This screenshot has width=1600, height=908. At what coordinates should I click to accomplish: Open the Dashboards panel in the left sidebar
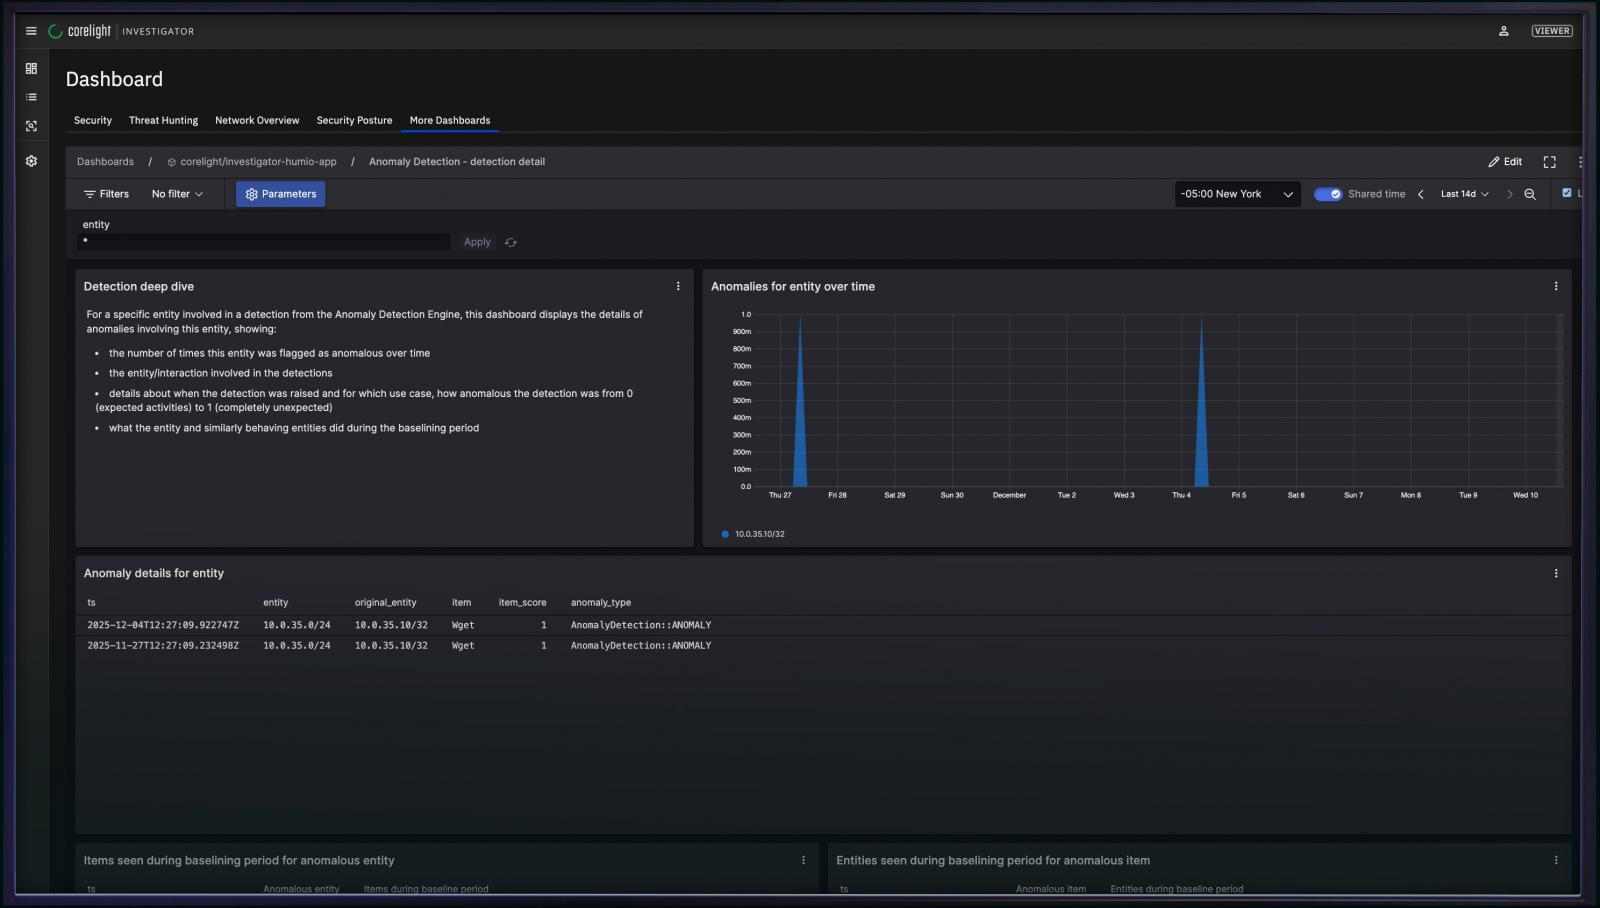click(30, 68)
